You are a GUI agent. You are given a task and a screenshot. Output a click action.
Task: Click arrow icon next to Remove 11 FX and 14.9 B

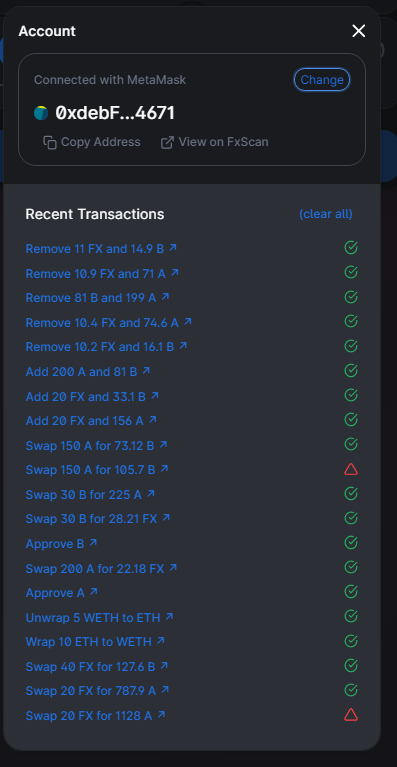click(173, 248)
